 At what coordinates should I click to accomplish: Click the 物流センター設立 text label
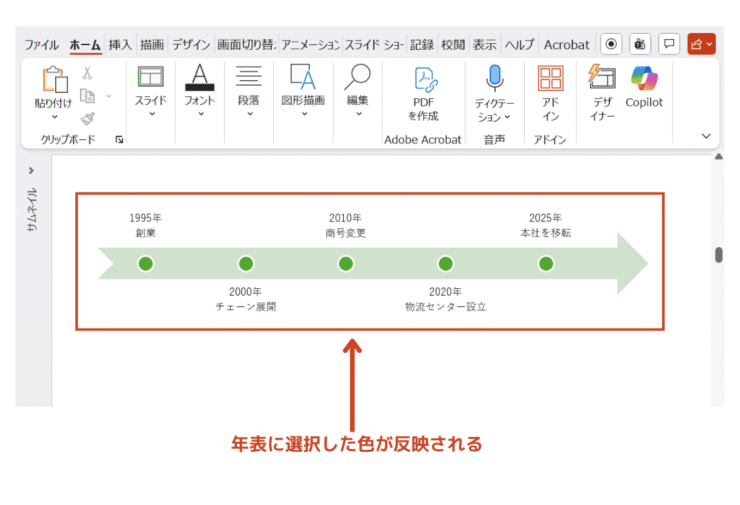coord(446,307)
